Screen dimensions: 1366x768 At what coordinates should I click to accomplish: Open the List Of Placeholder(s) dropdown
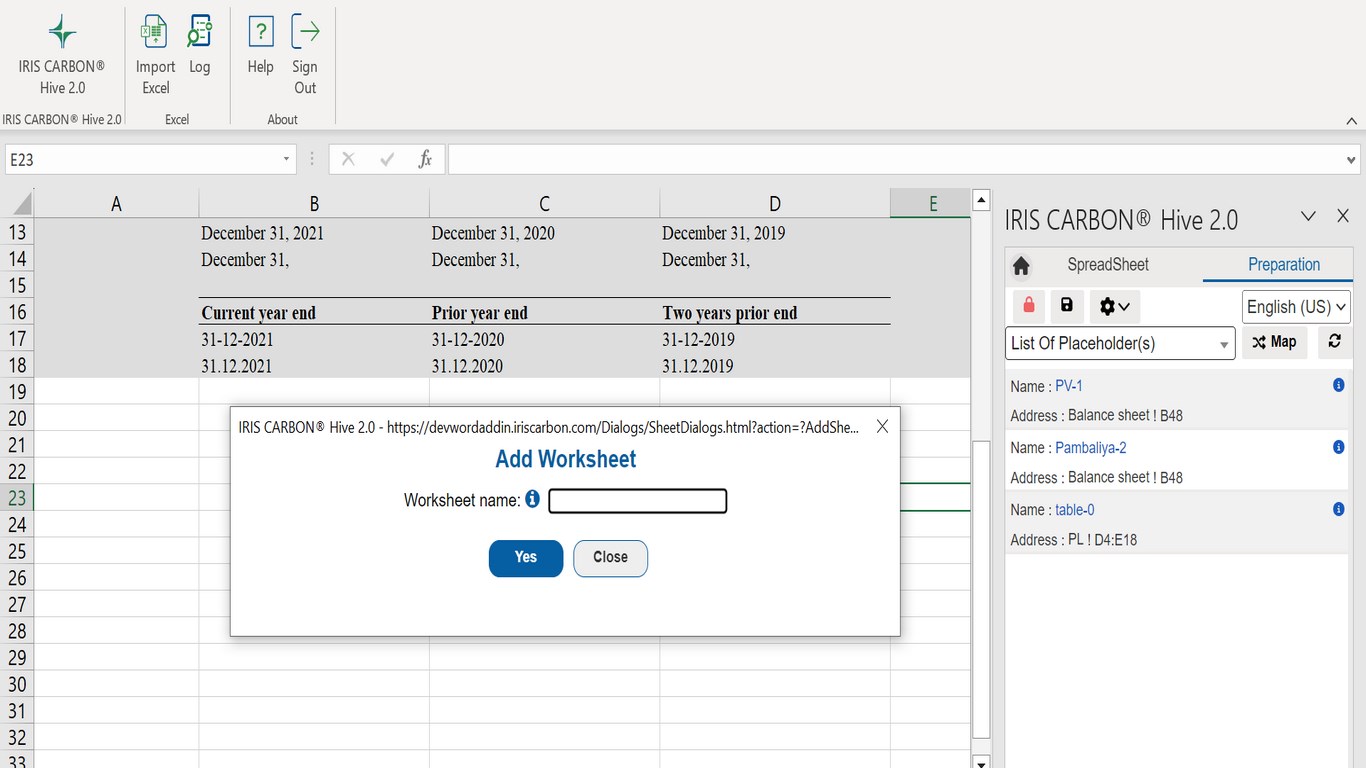tap(1120, 343)
